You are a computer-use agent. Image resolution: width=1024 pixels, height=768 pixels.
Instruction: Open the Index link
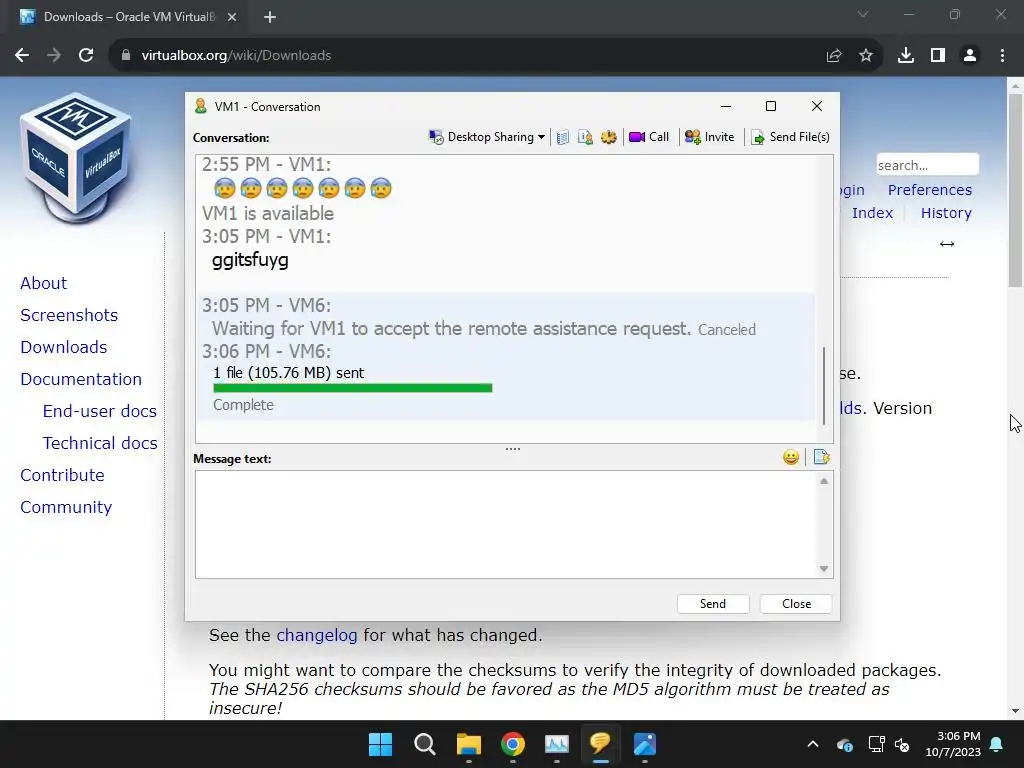point(872,213)
